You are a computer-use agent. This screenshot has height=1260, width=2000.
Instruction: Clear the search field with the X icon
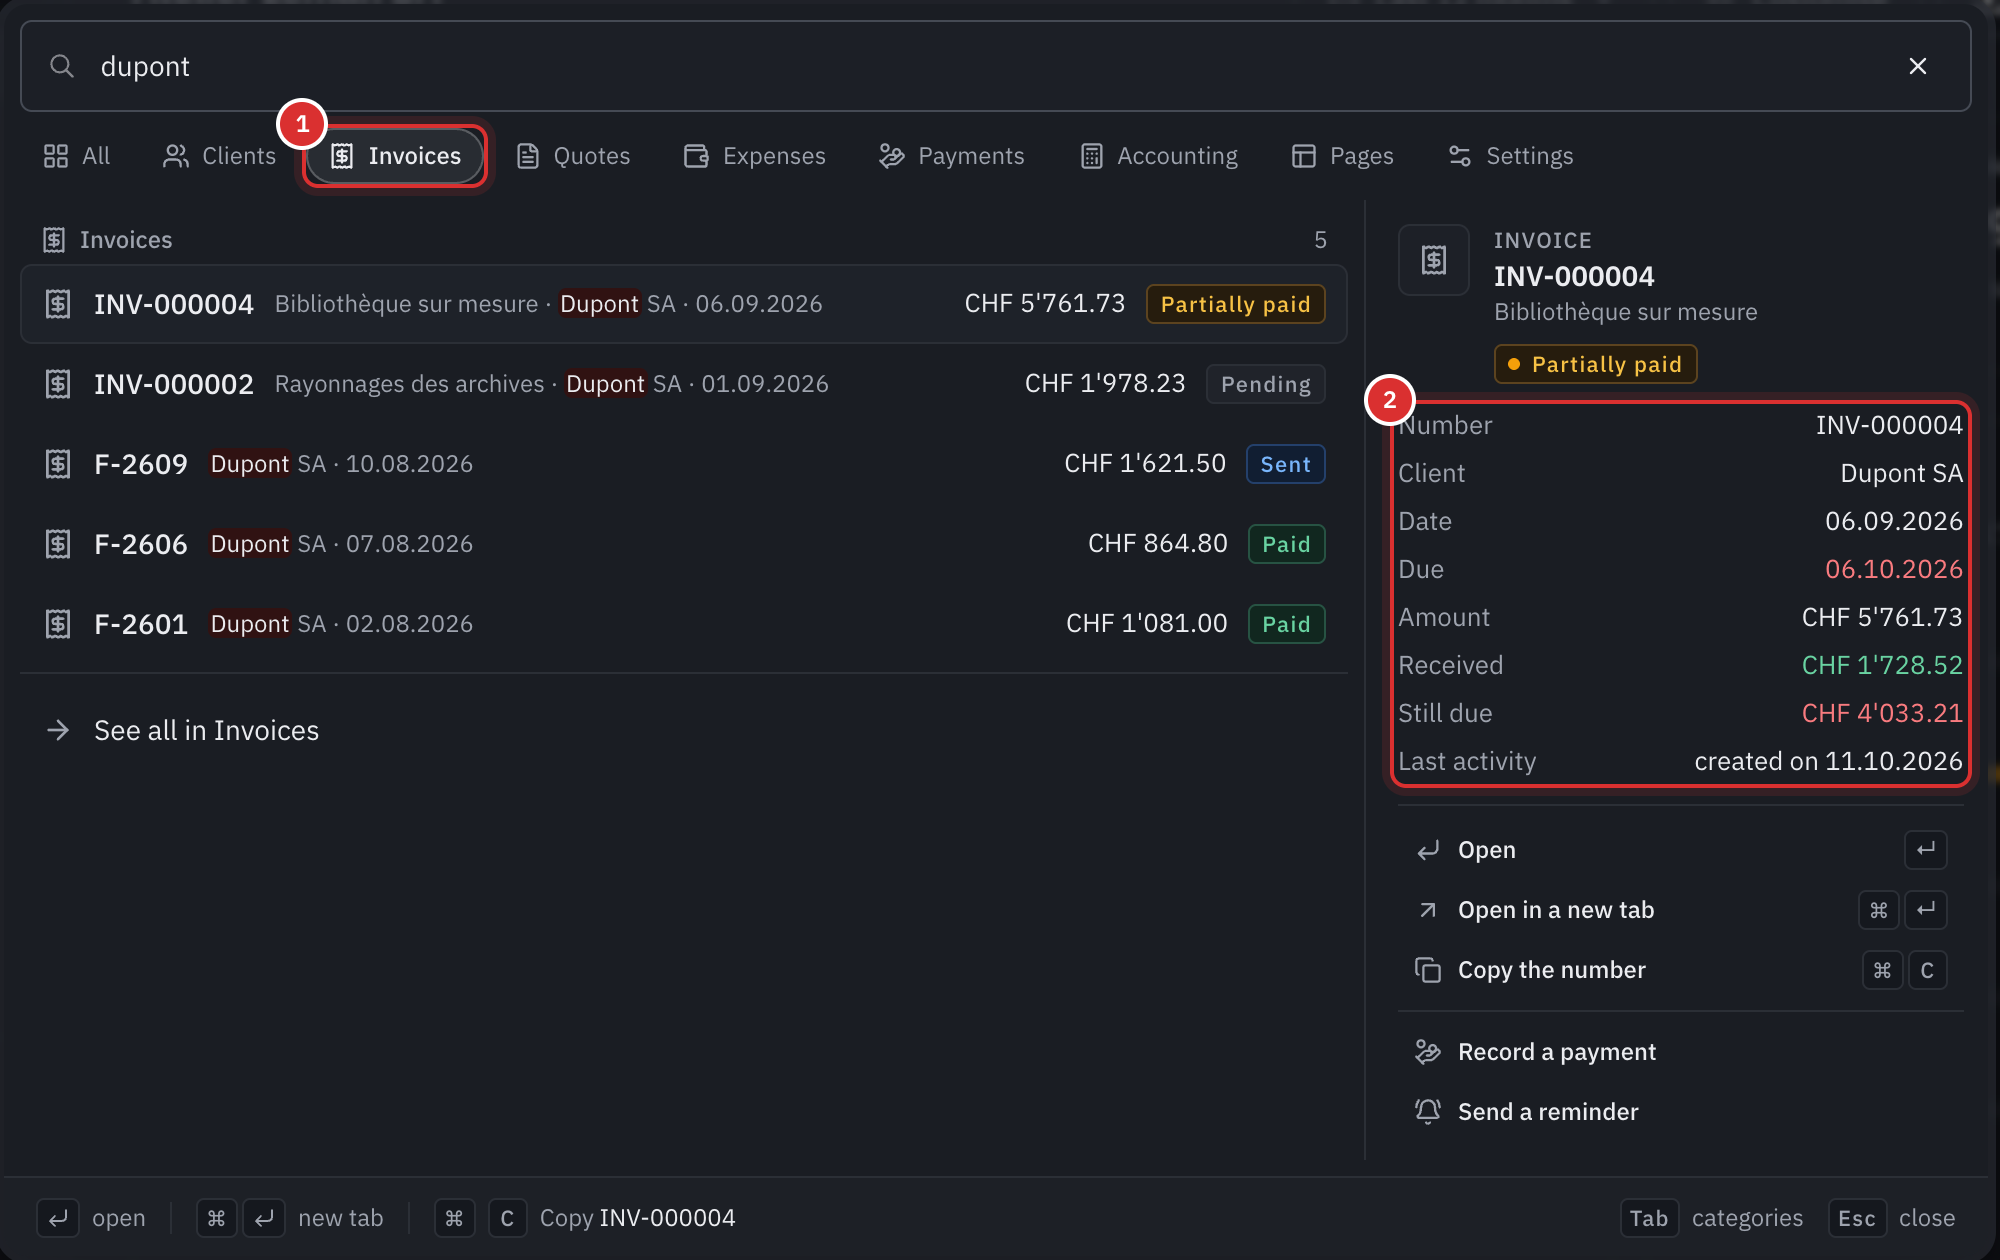(x=1917, y=66)
